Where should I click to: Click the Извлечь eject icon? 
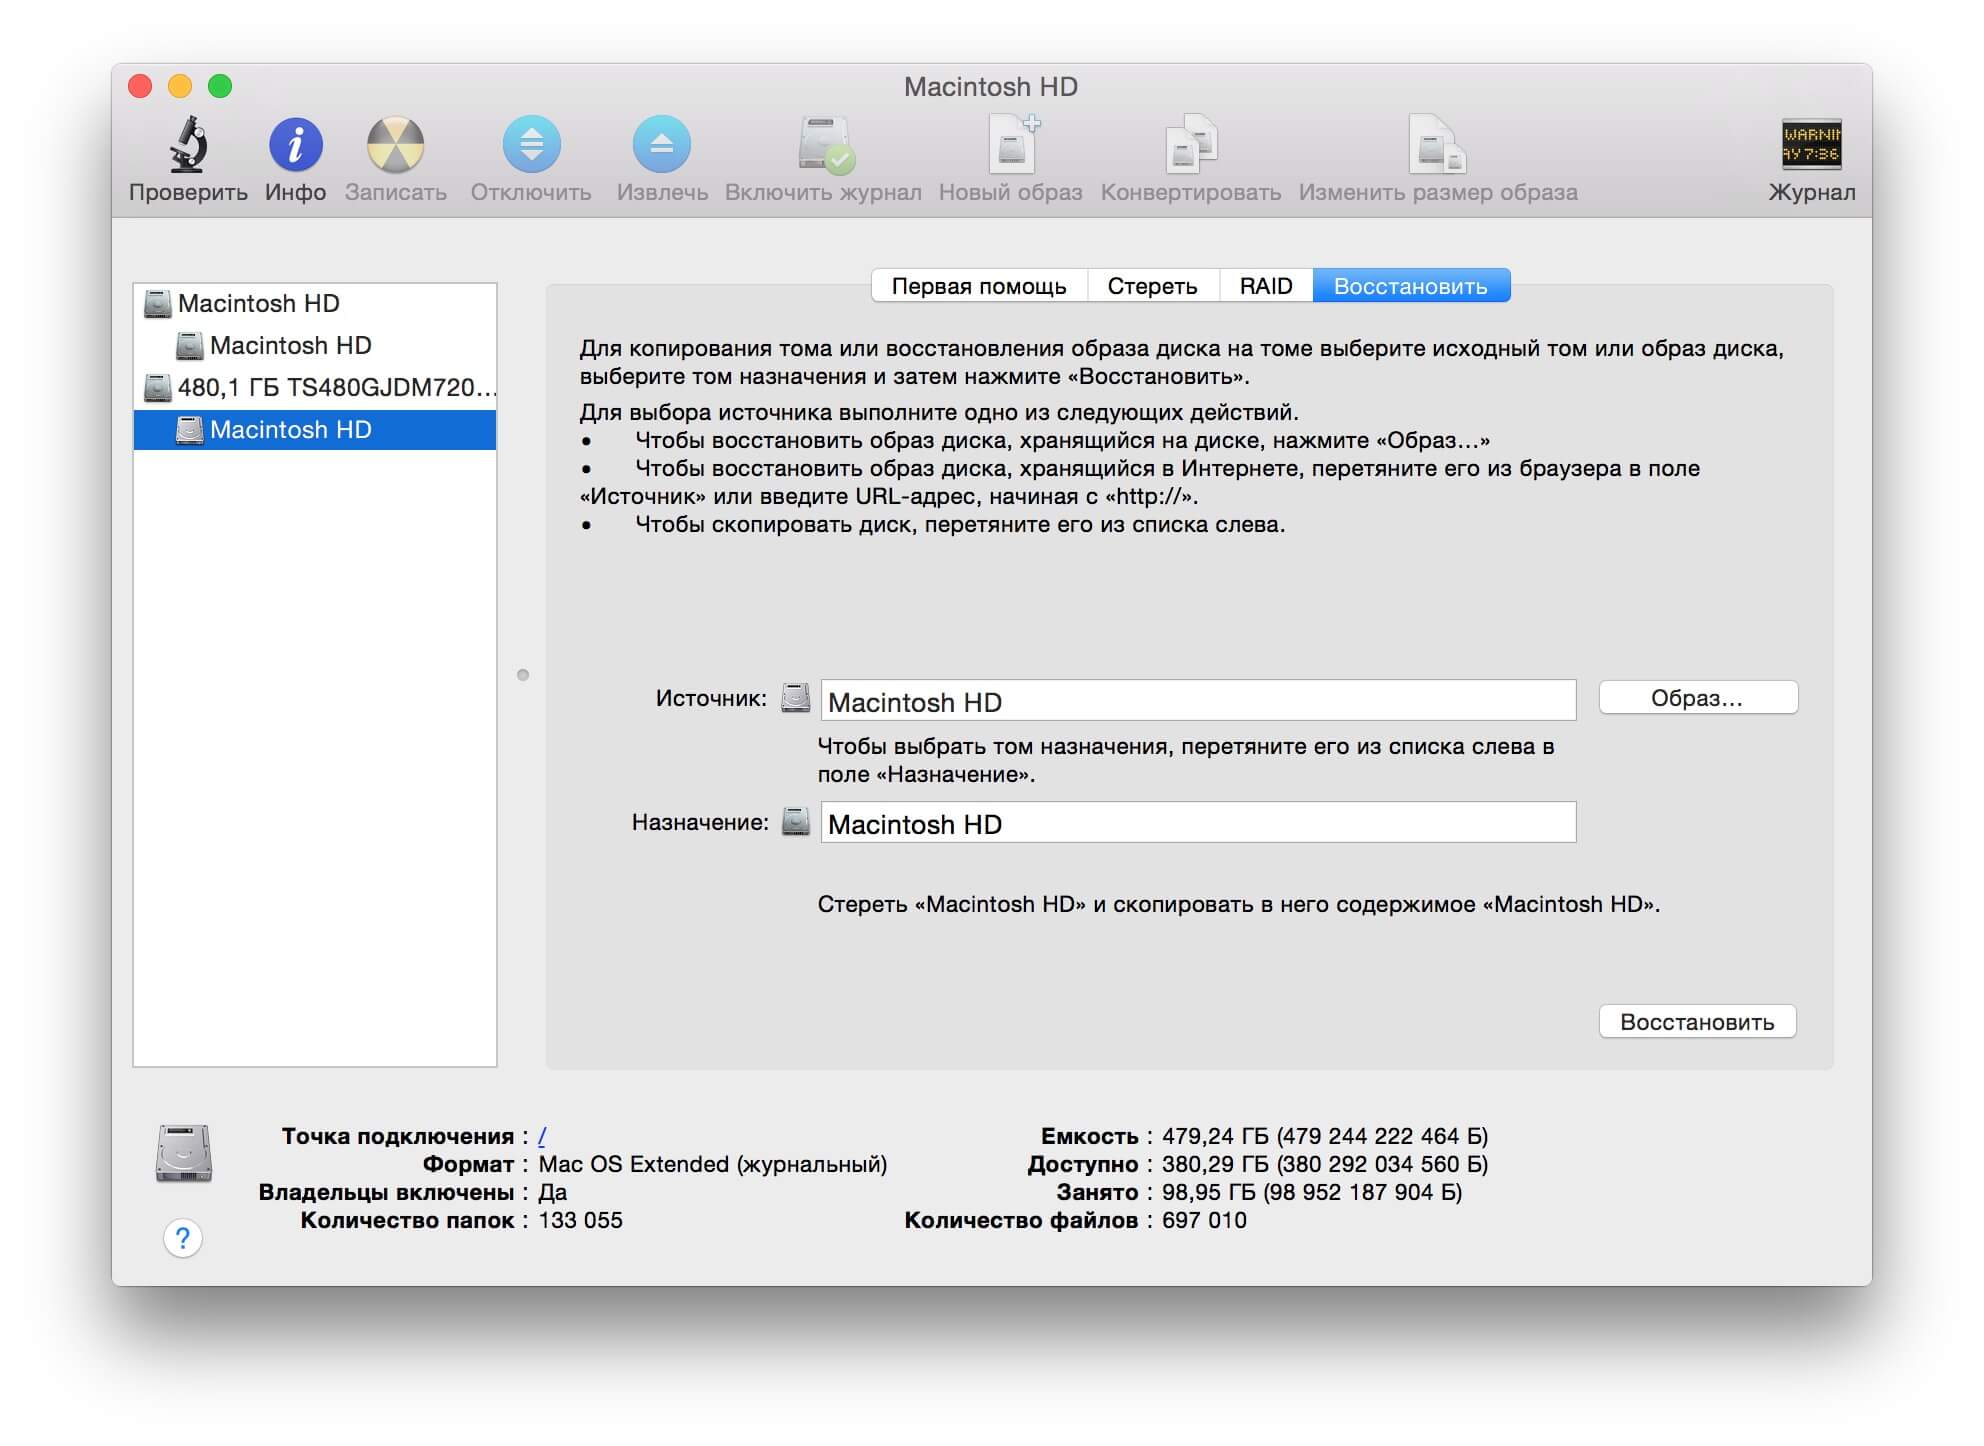pos(661,145)
